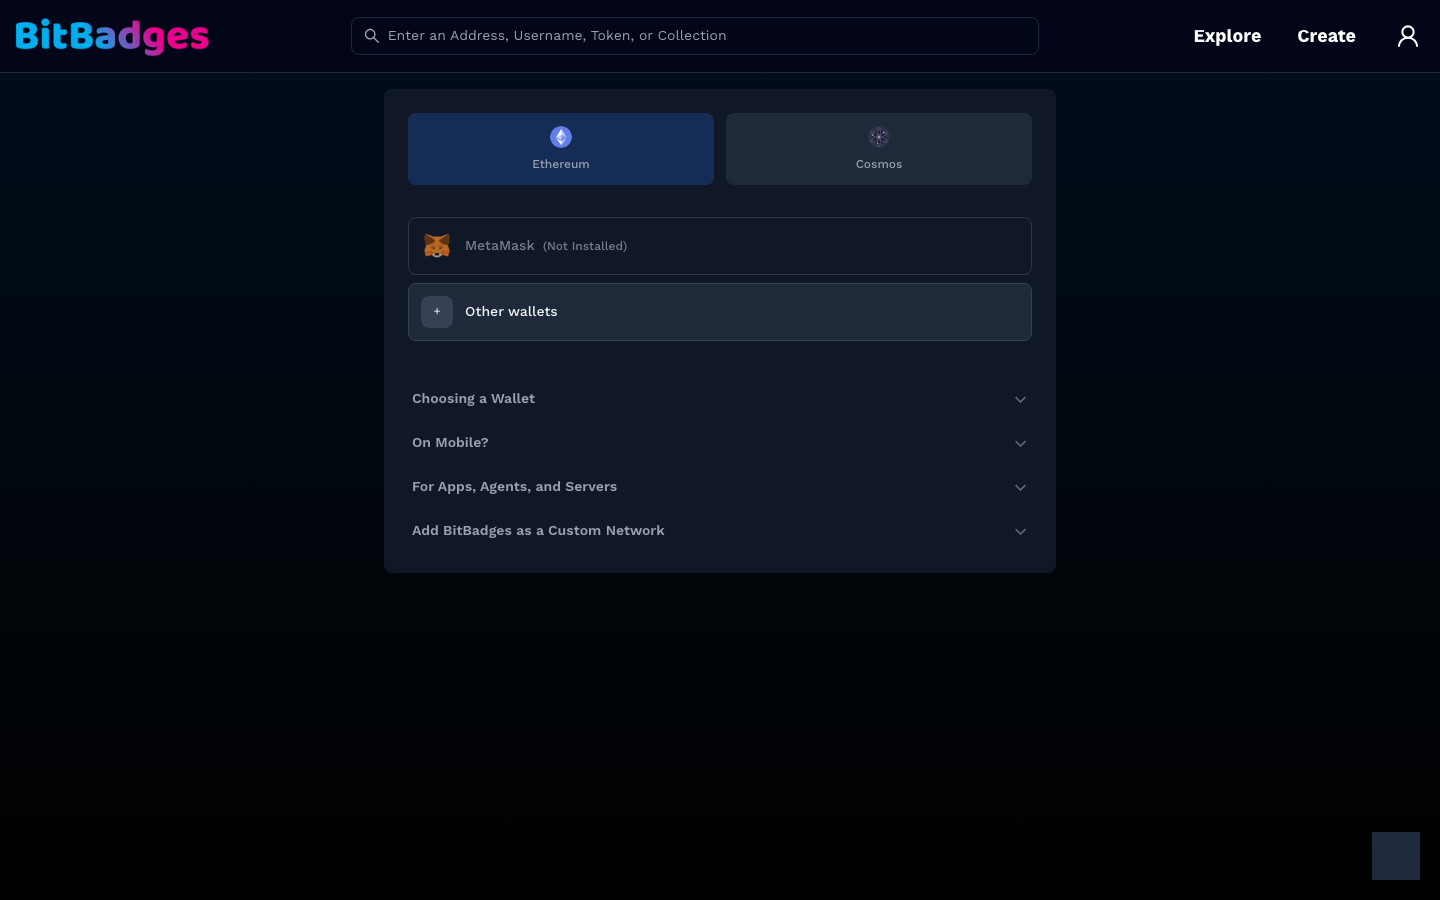Open Create in the top navigation
Viewport: 1440px width, 900px height.
(x=1326, y=36)
